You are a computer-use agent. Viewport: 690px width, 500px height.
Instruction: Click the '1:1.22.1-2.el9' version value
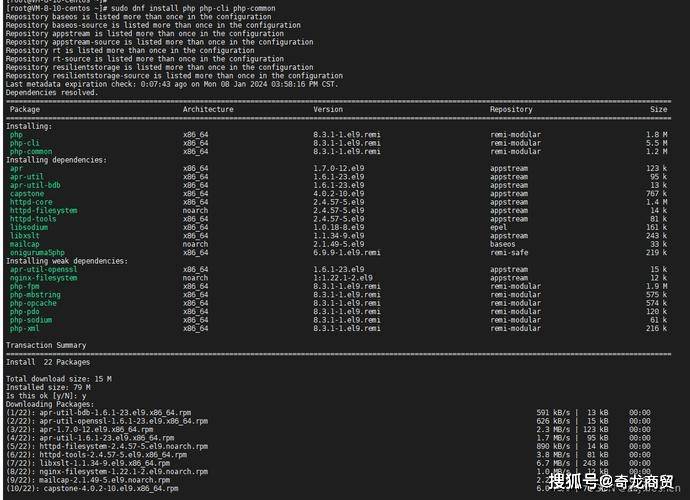point(343,278)
